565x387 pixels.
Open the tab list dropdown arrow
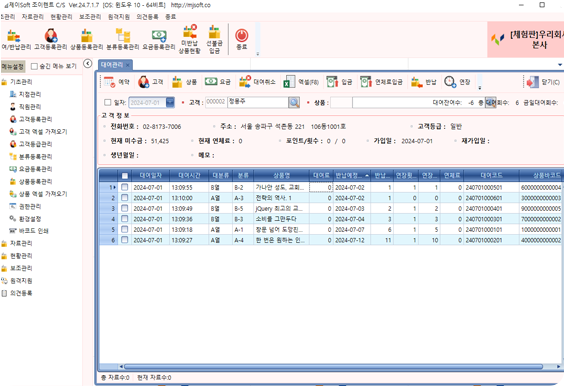coord(560,65)
